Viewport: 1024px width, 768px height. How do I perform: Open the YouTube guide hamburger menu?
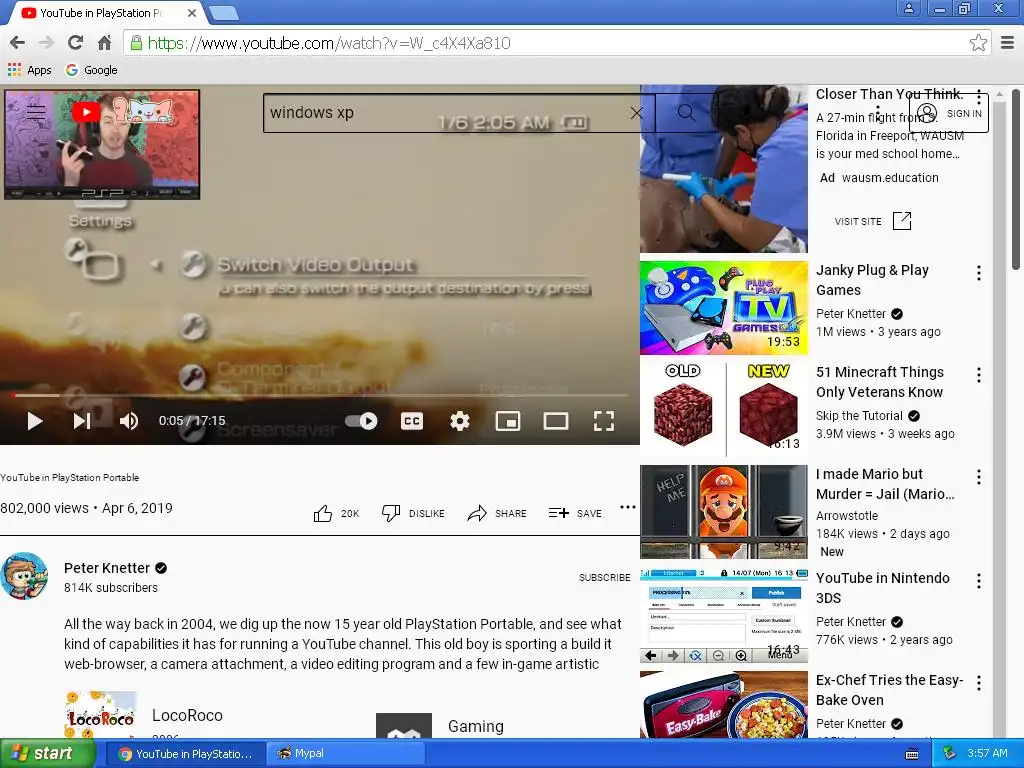click(36, 112)
